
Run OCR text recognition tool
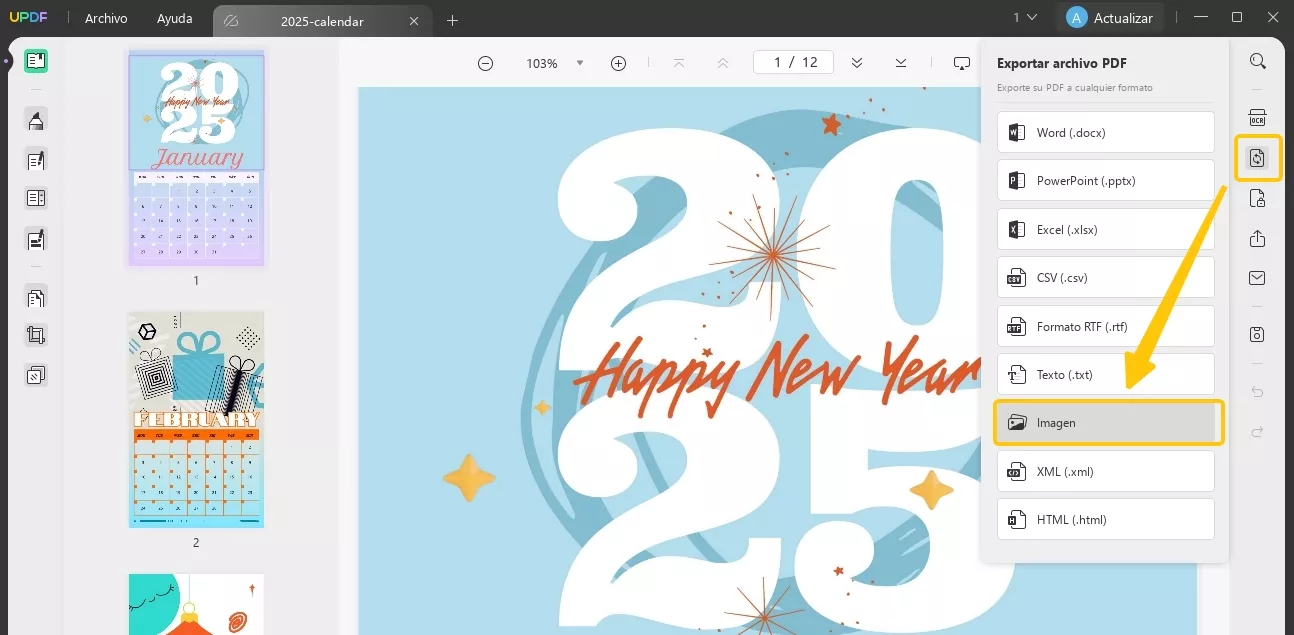(x=1258, y=118)
